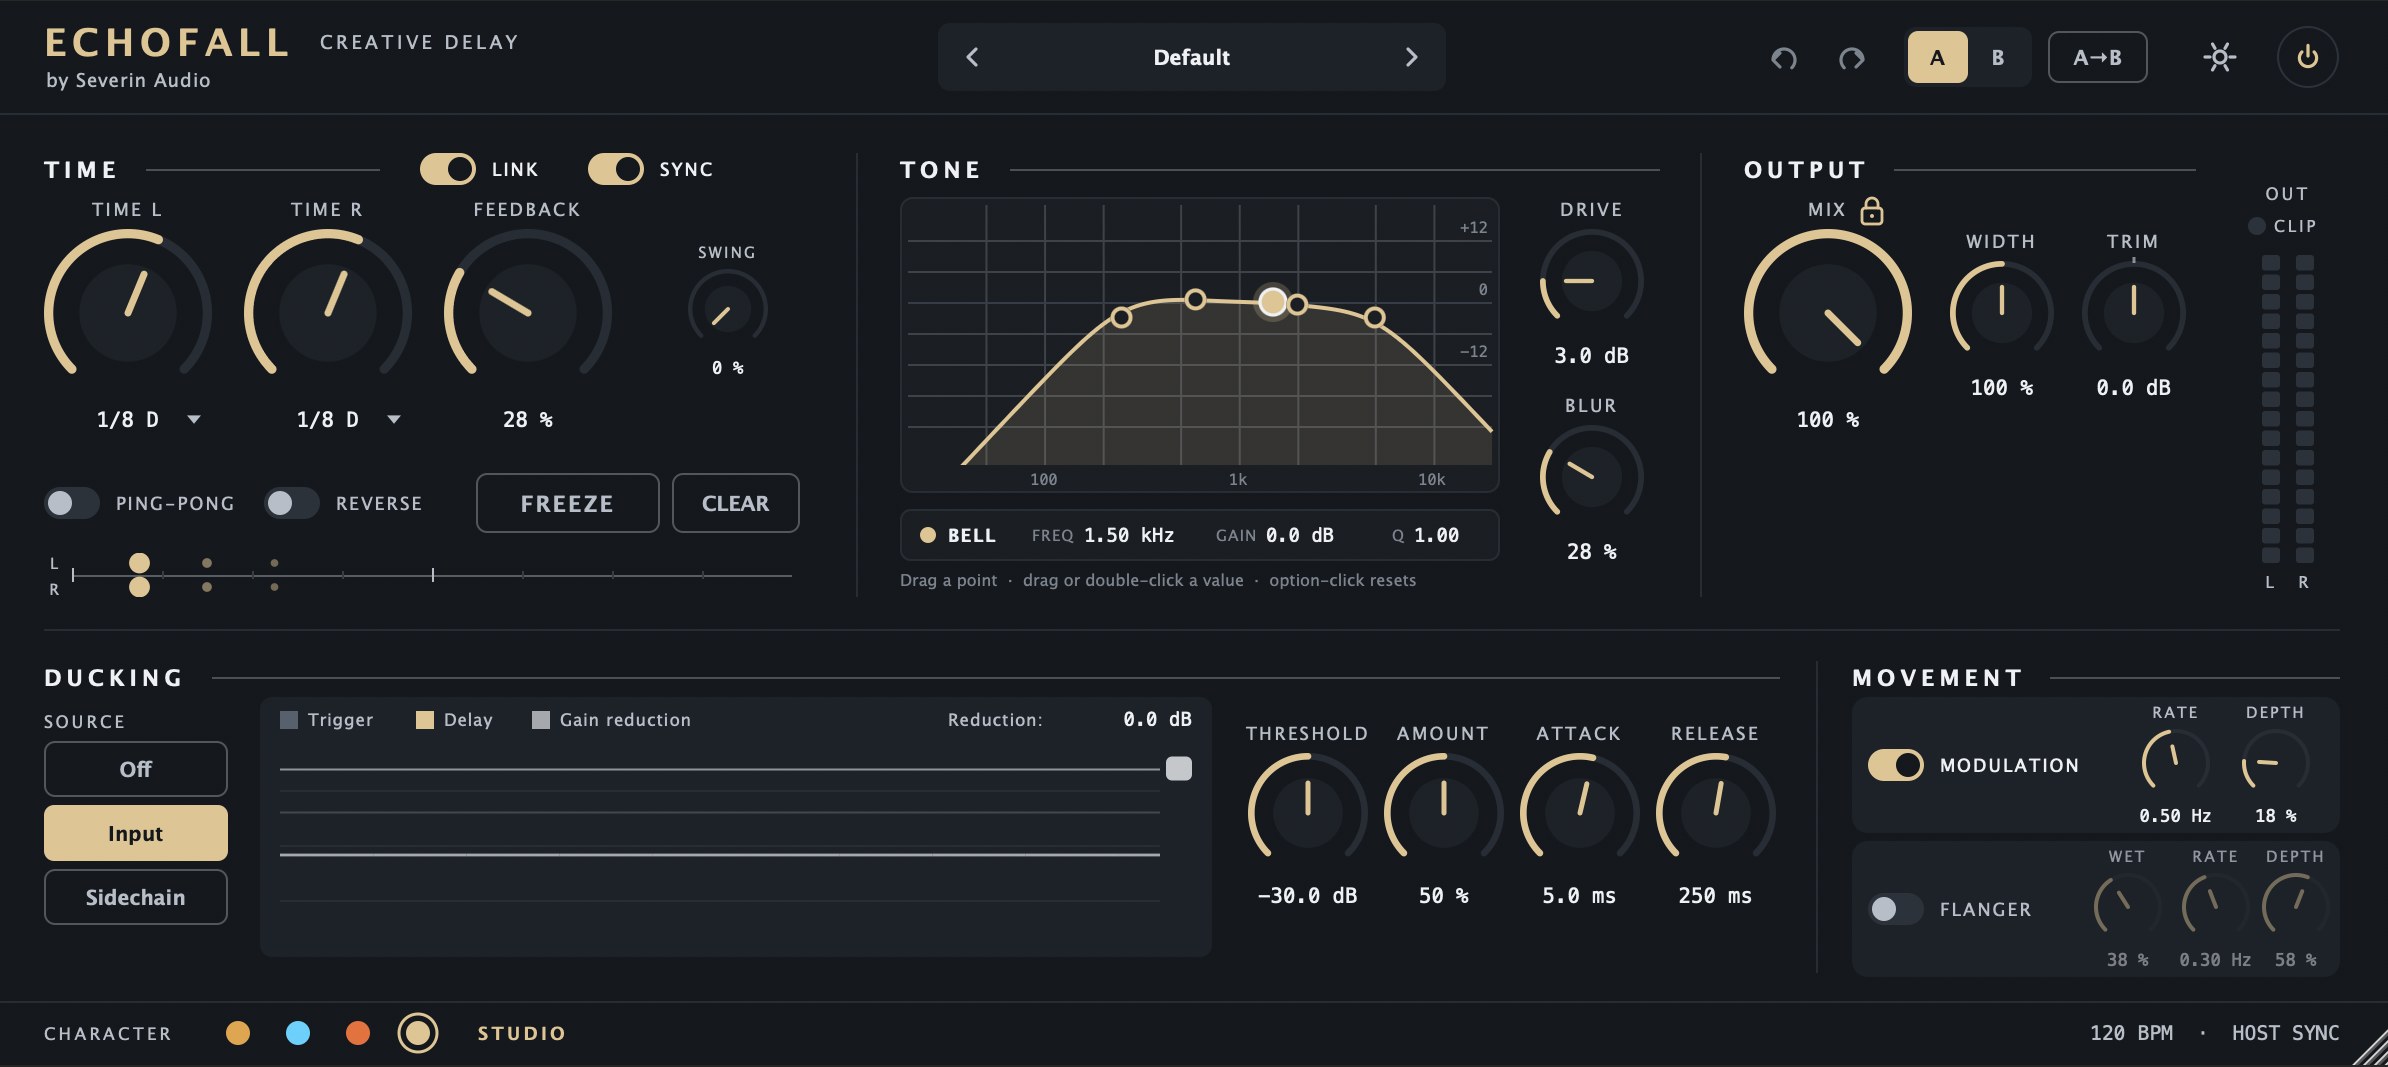Select the amber character dot

(238, 1033)
